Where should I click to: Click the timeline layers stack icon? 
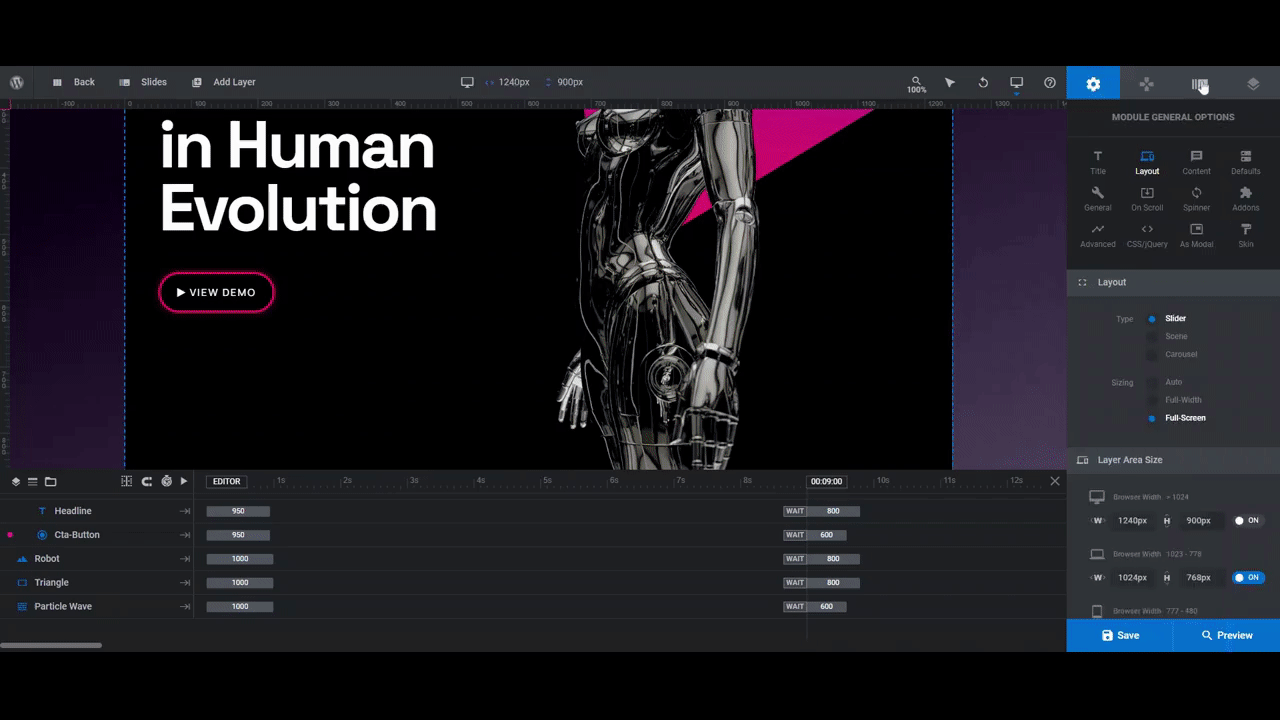click(16, 481)
